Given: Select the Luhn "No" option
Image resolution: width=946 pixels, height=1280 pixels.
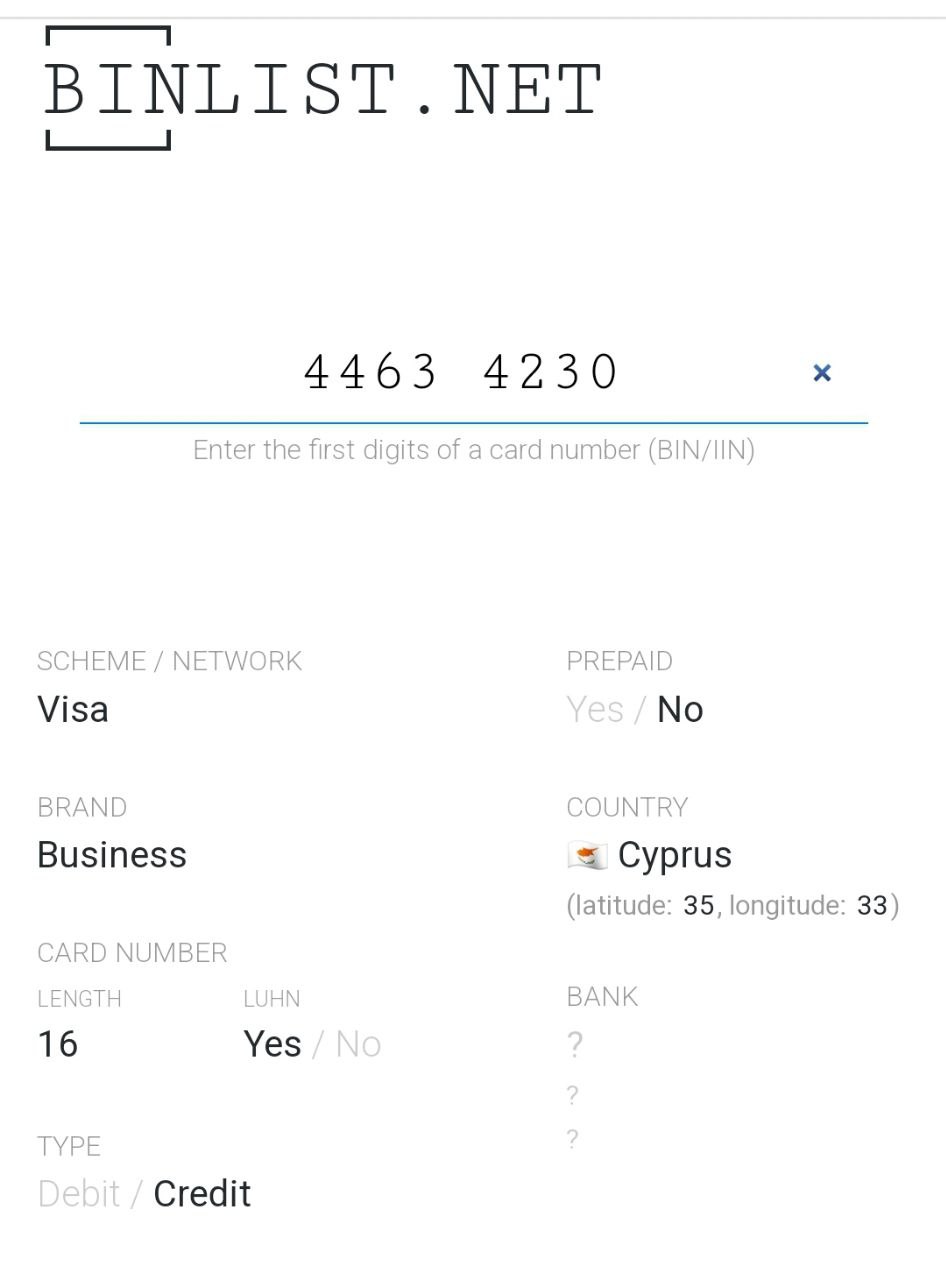Looking at the screenshot, I should (358, 1044).
